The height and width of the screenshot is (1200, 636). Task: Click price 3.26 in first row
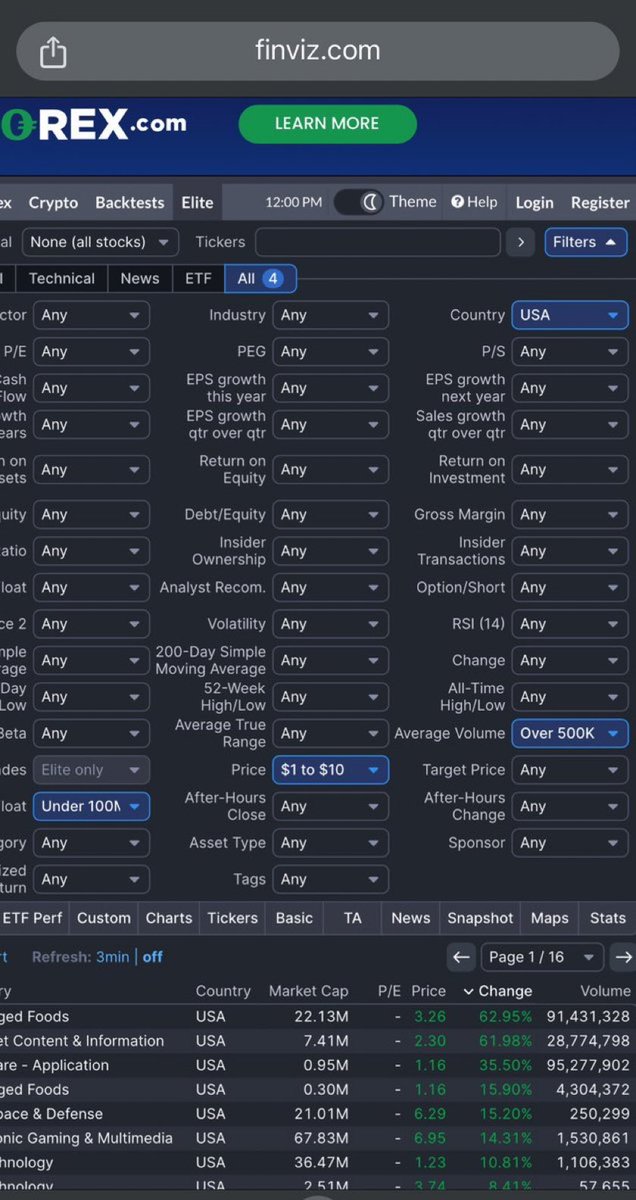[430, 1017]
